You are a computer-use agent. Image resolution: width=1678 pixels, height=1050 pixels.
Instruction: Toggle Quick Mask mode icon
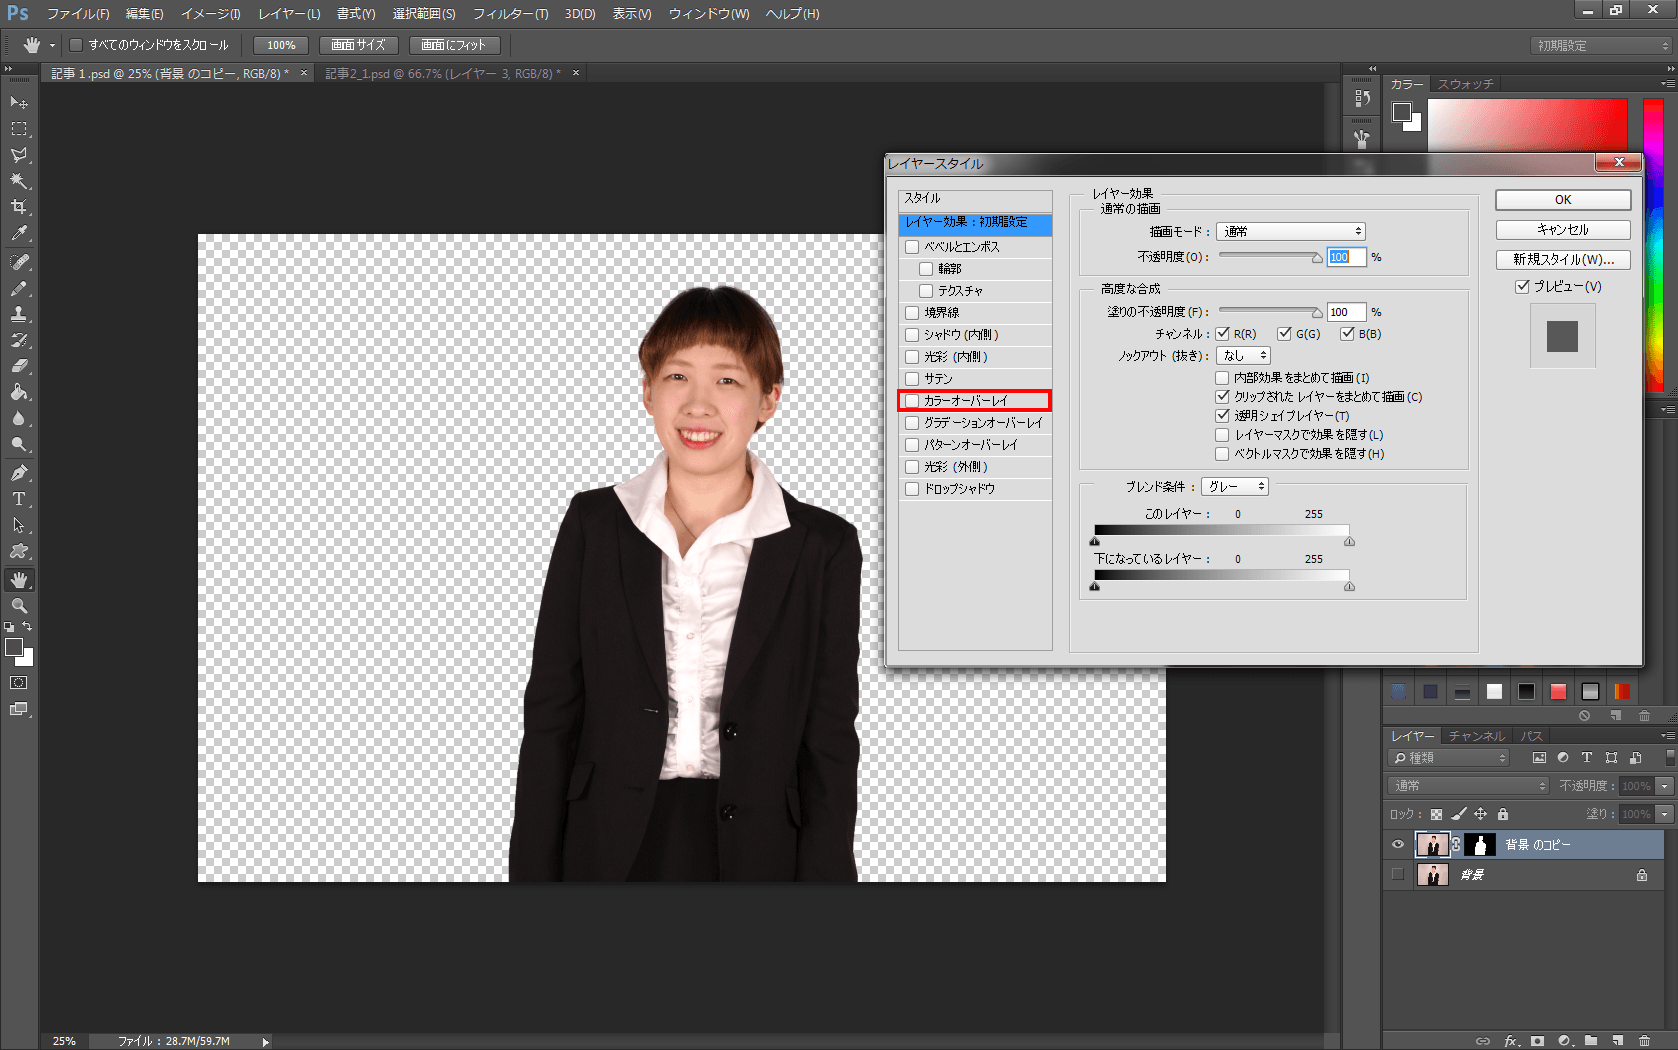(x=19, y=683)
